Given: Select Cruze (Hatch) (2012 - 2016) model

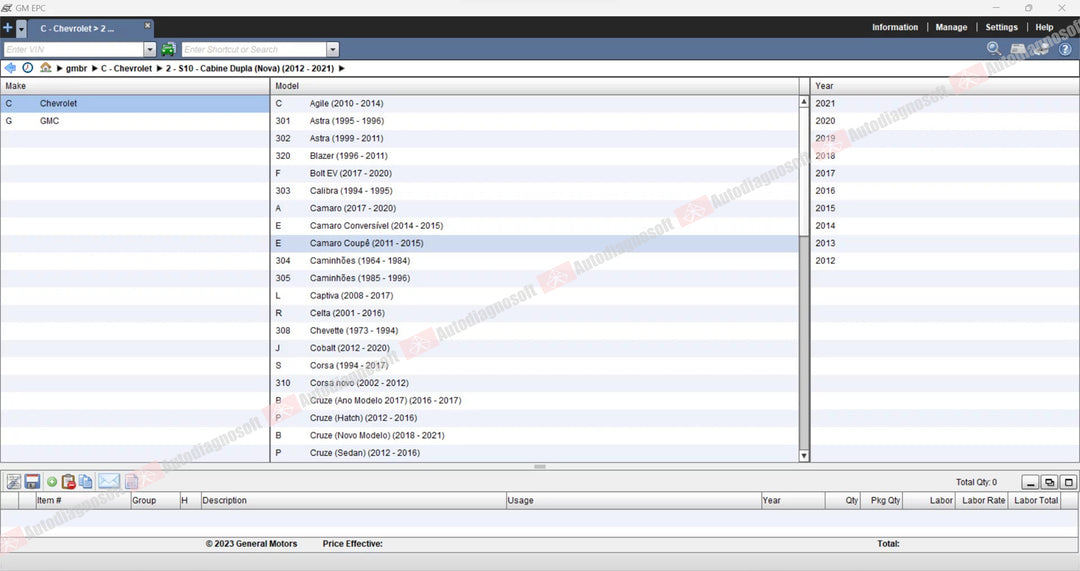Looking at the screenshot, I should pyautogui.click(x=534, y=418).
